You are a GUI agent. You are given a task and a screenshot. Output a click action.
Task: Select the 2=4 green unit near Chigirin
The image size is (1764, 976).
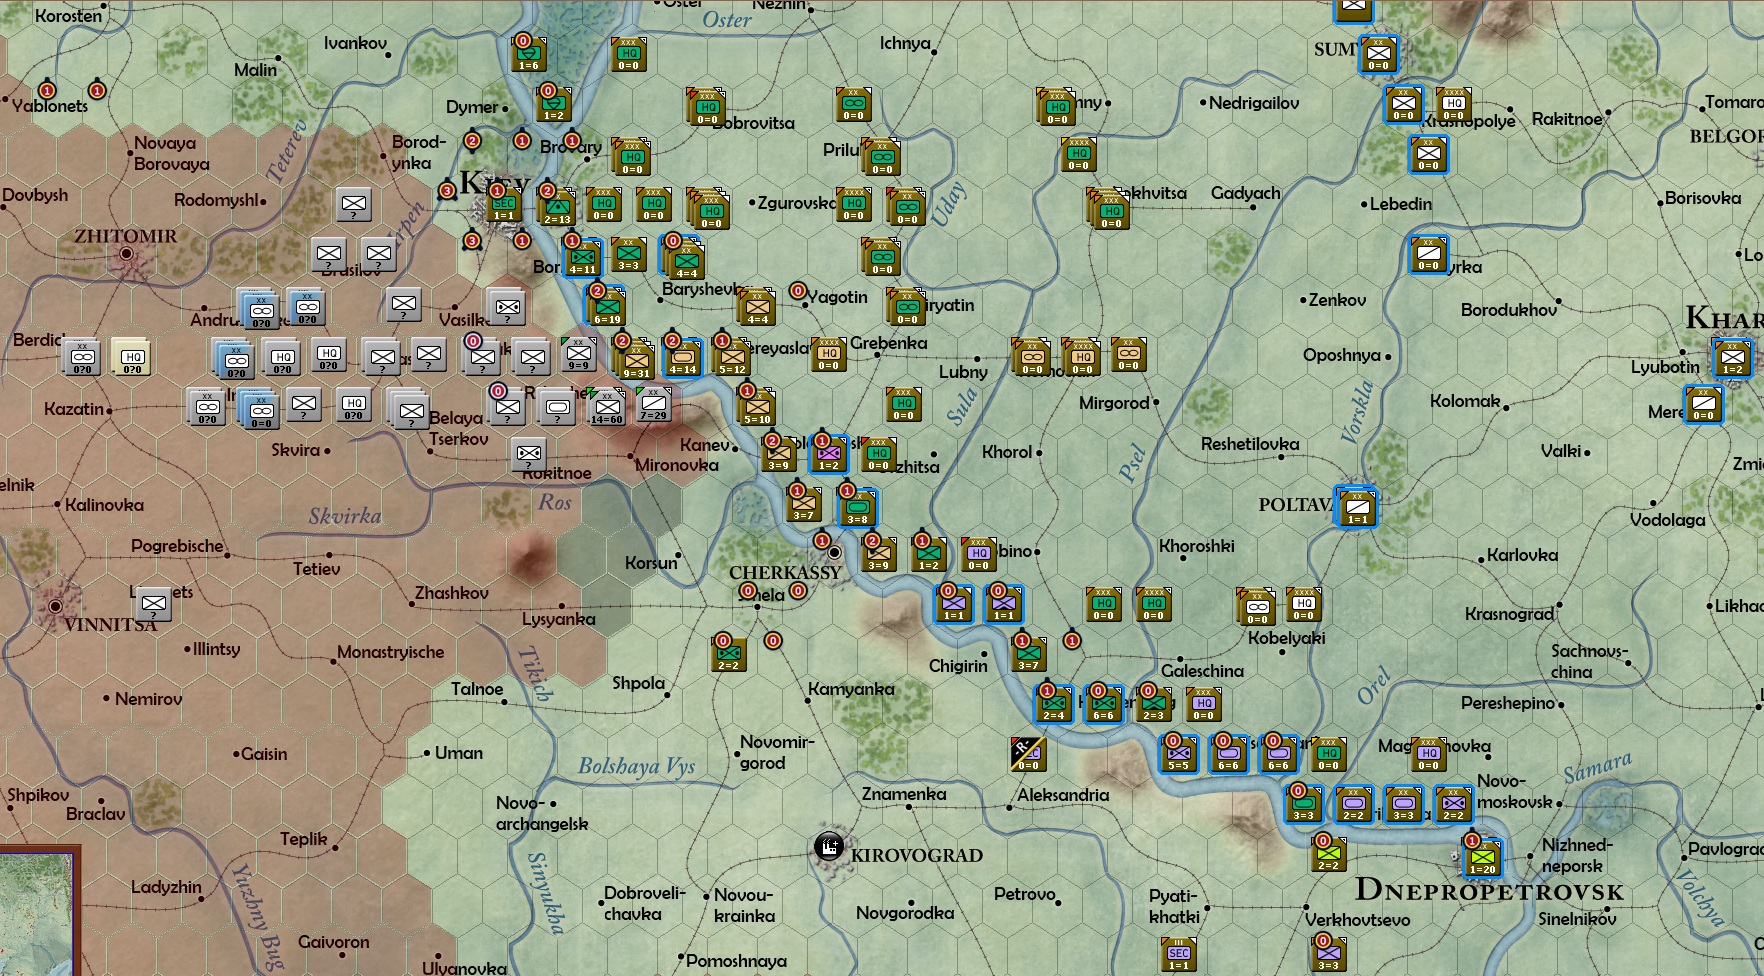(x=1054, y=703)
